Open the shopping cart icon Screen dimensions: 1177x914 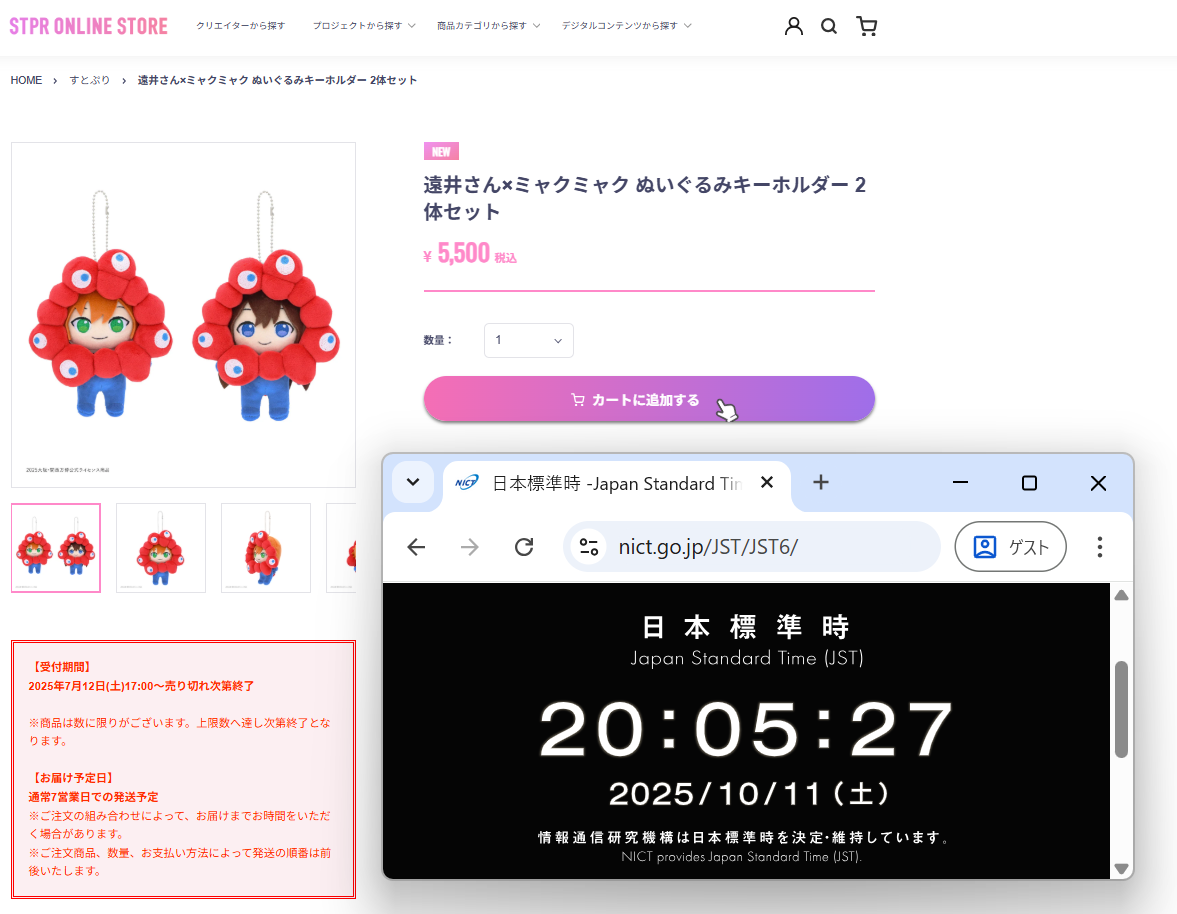coord(867,27)
